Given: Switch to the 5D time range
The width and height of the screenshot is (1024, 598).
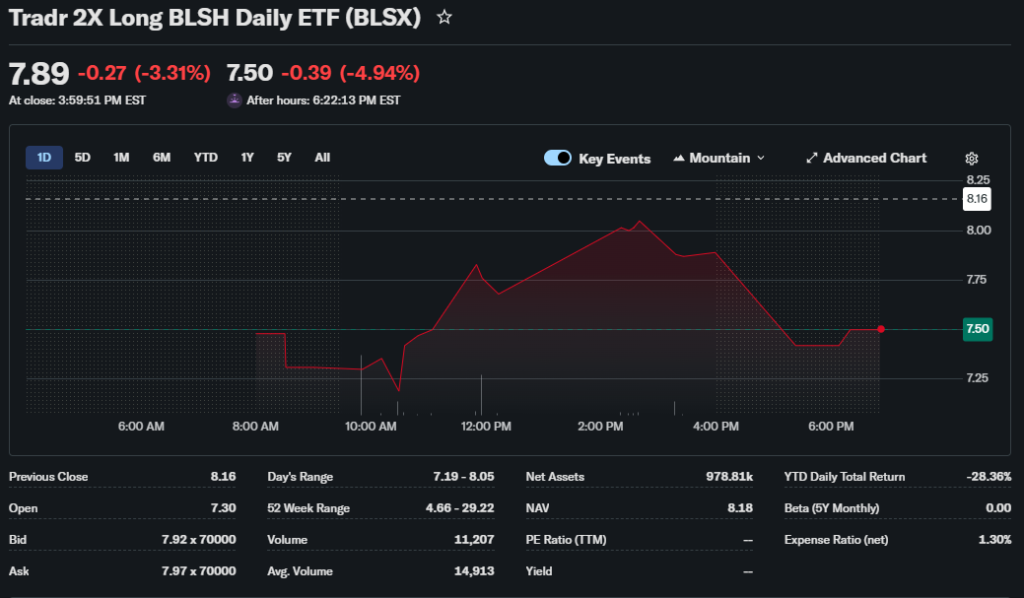Looking at the screenshot, I should point(83,157).
